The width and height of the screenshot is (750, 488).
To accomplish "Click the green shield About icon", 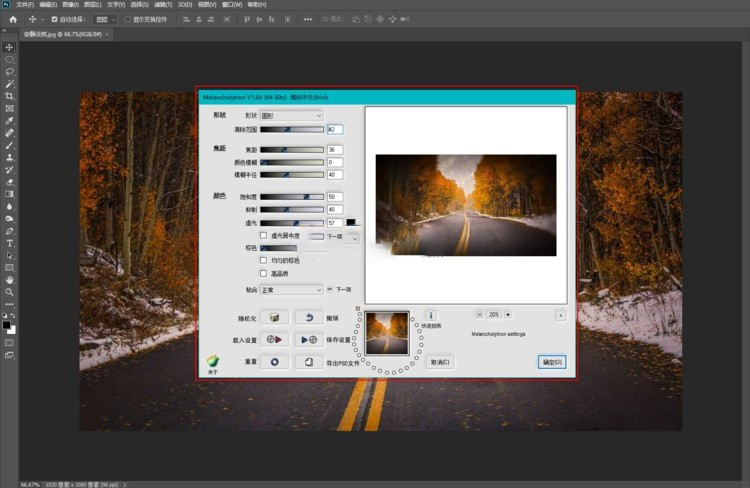I will click(212, 361).
